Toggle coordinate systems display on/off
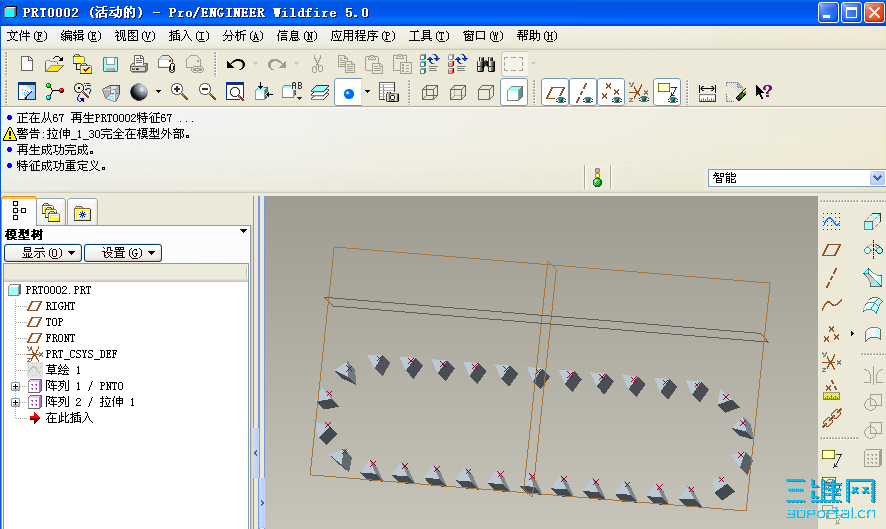 tap(639, 92)
